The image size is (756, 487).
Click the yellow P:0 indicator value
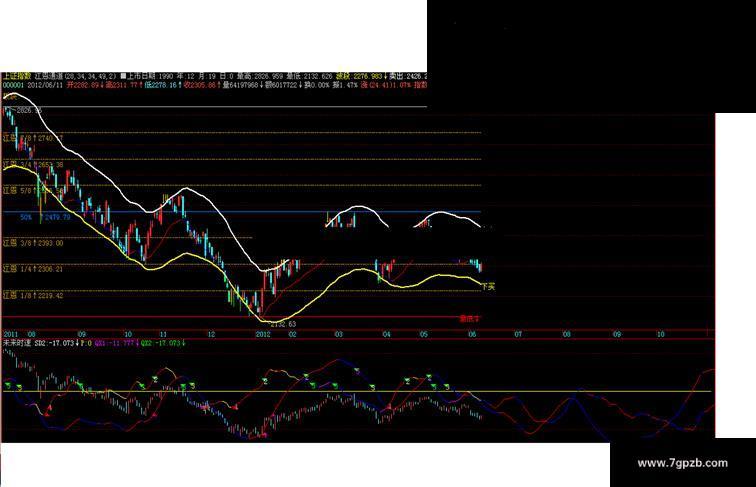(x=86, y=343)
